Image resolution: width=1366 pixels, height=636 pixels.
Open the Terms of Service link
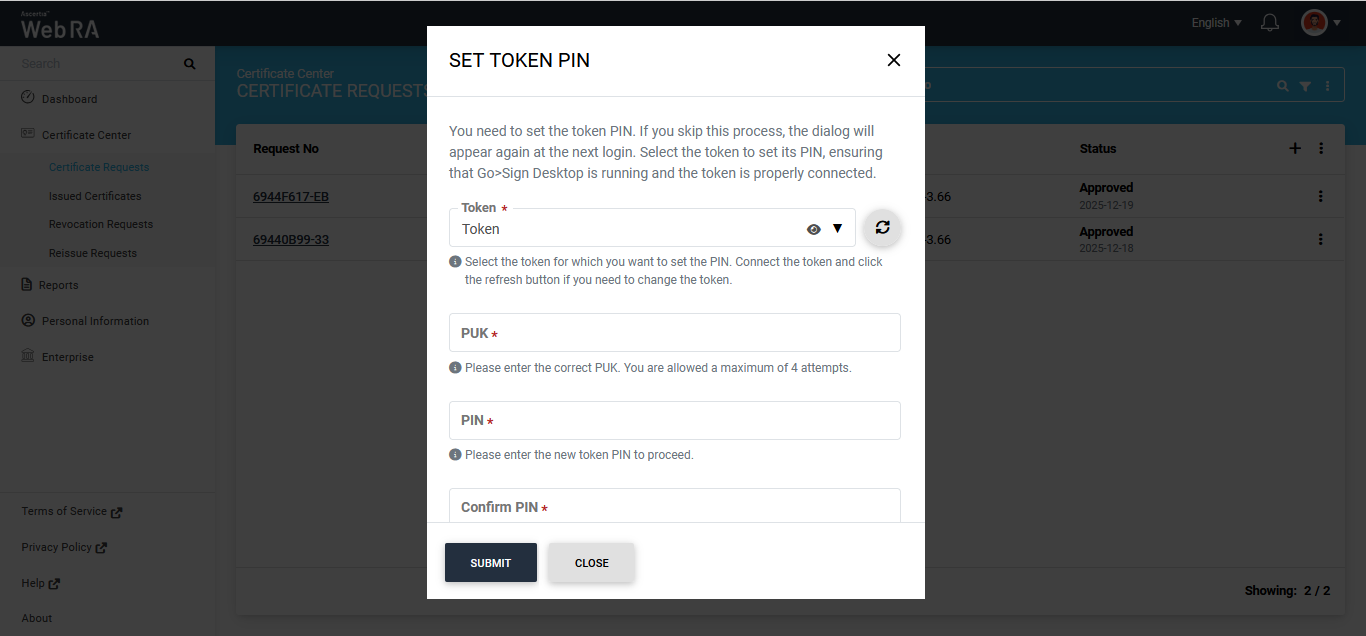coord(65,511)
